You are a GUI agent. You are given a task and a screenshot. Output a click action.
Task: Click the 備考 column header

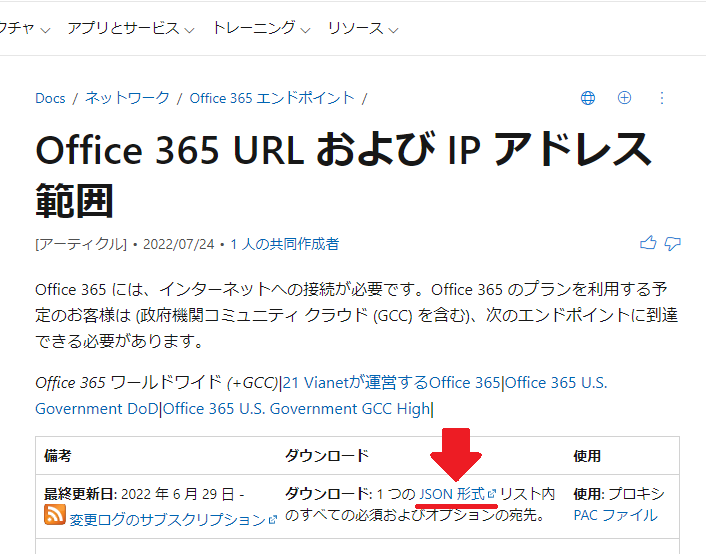[x=58, y=456]
